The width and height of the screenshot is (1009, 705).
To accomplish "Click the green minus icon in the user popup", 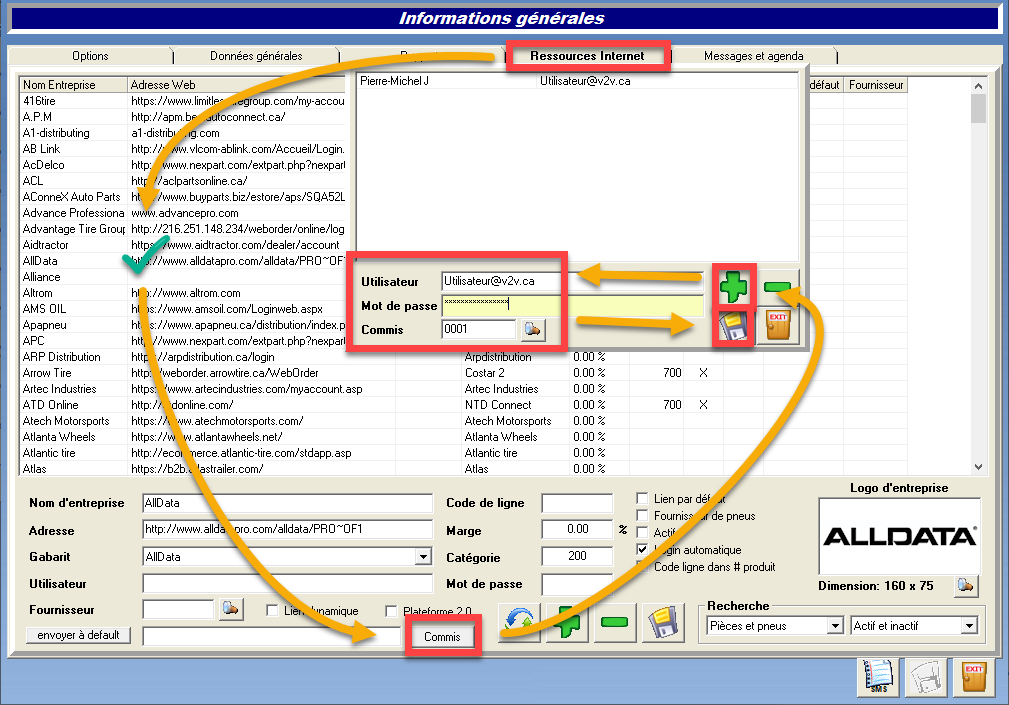I will 777,286.
